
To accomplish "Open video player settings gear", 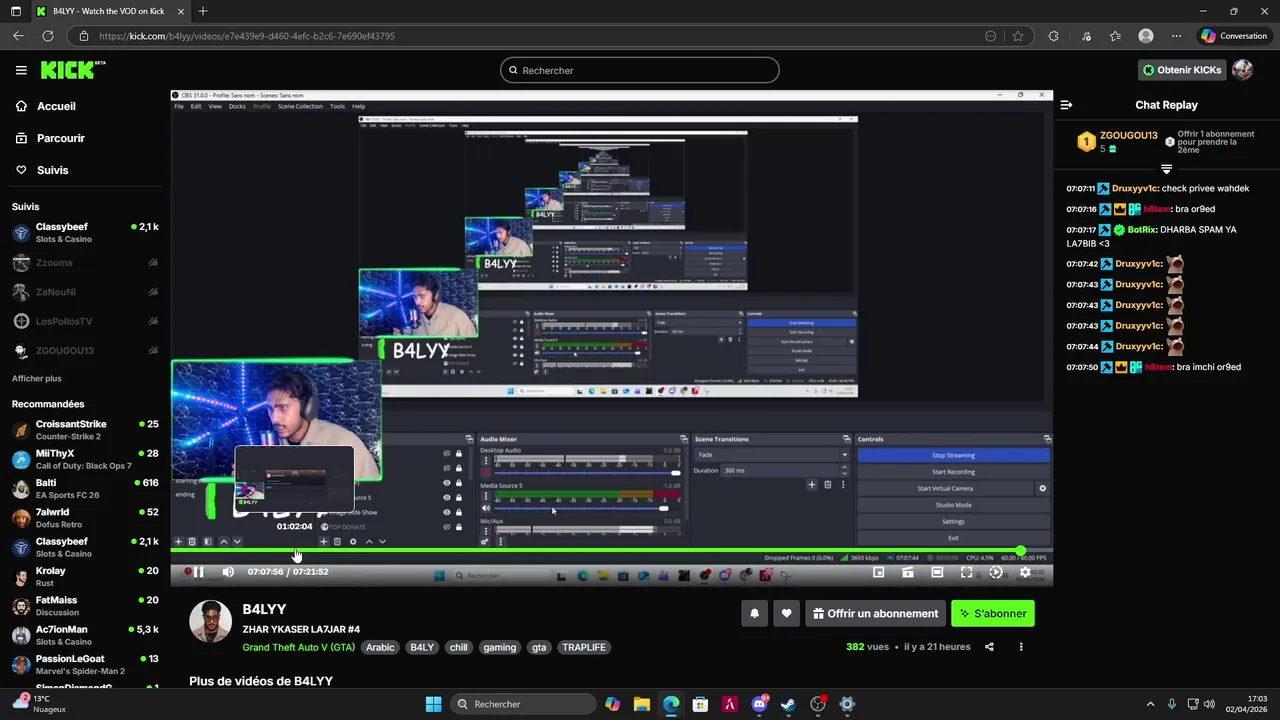I will tap(1025, 572).
